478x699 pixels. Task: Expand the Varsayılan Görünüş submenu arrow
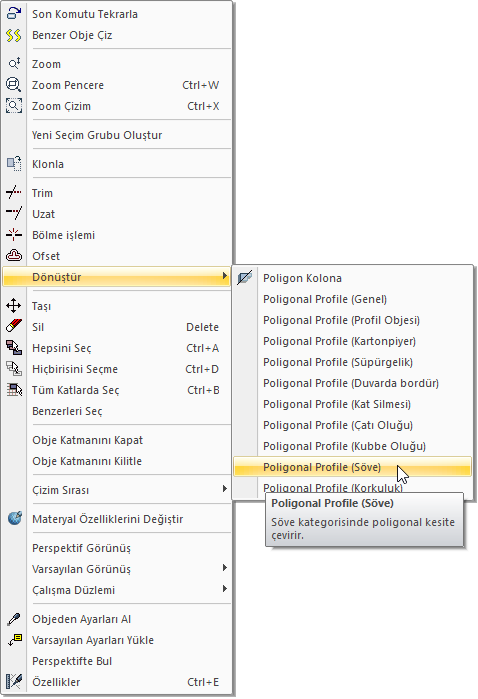(x=225, y=568)
